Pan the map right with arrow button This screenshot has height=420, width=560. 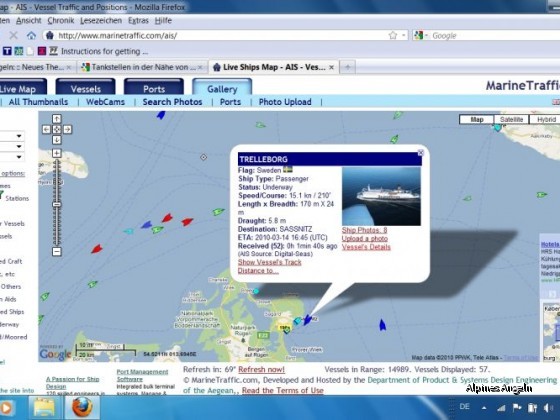click(x=68, y=129)
